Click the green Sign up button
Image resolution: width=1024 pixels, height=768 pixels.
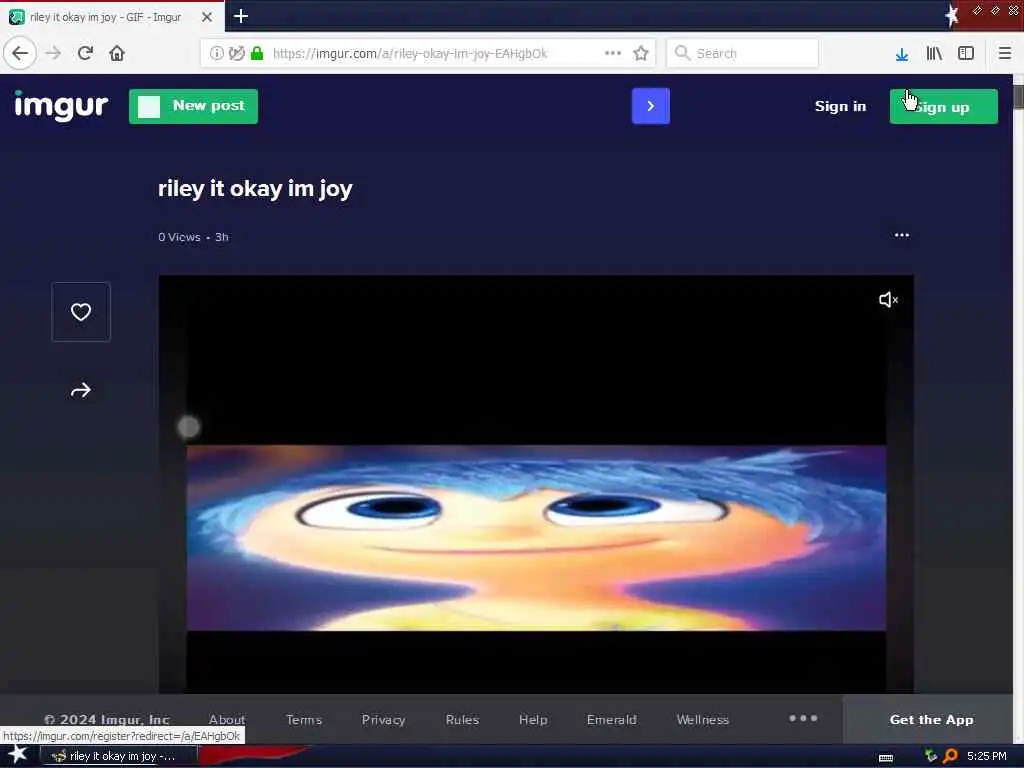tap(944, 106)
